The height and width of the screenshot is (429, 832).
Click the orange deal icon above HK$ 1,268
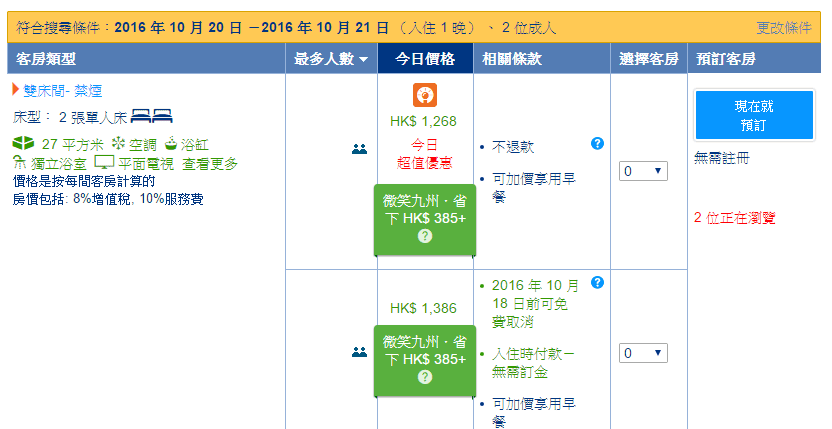[424, 96]
